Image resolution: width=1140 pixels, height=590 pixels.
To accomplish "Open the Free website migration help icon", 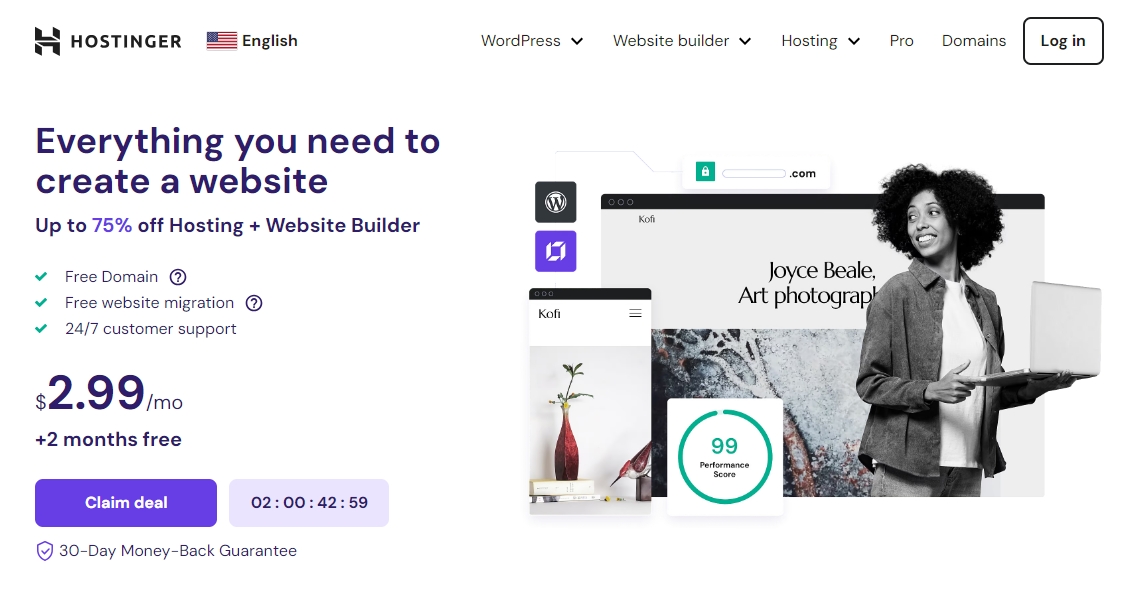I will click(254, 303).
